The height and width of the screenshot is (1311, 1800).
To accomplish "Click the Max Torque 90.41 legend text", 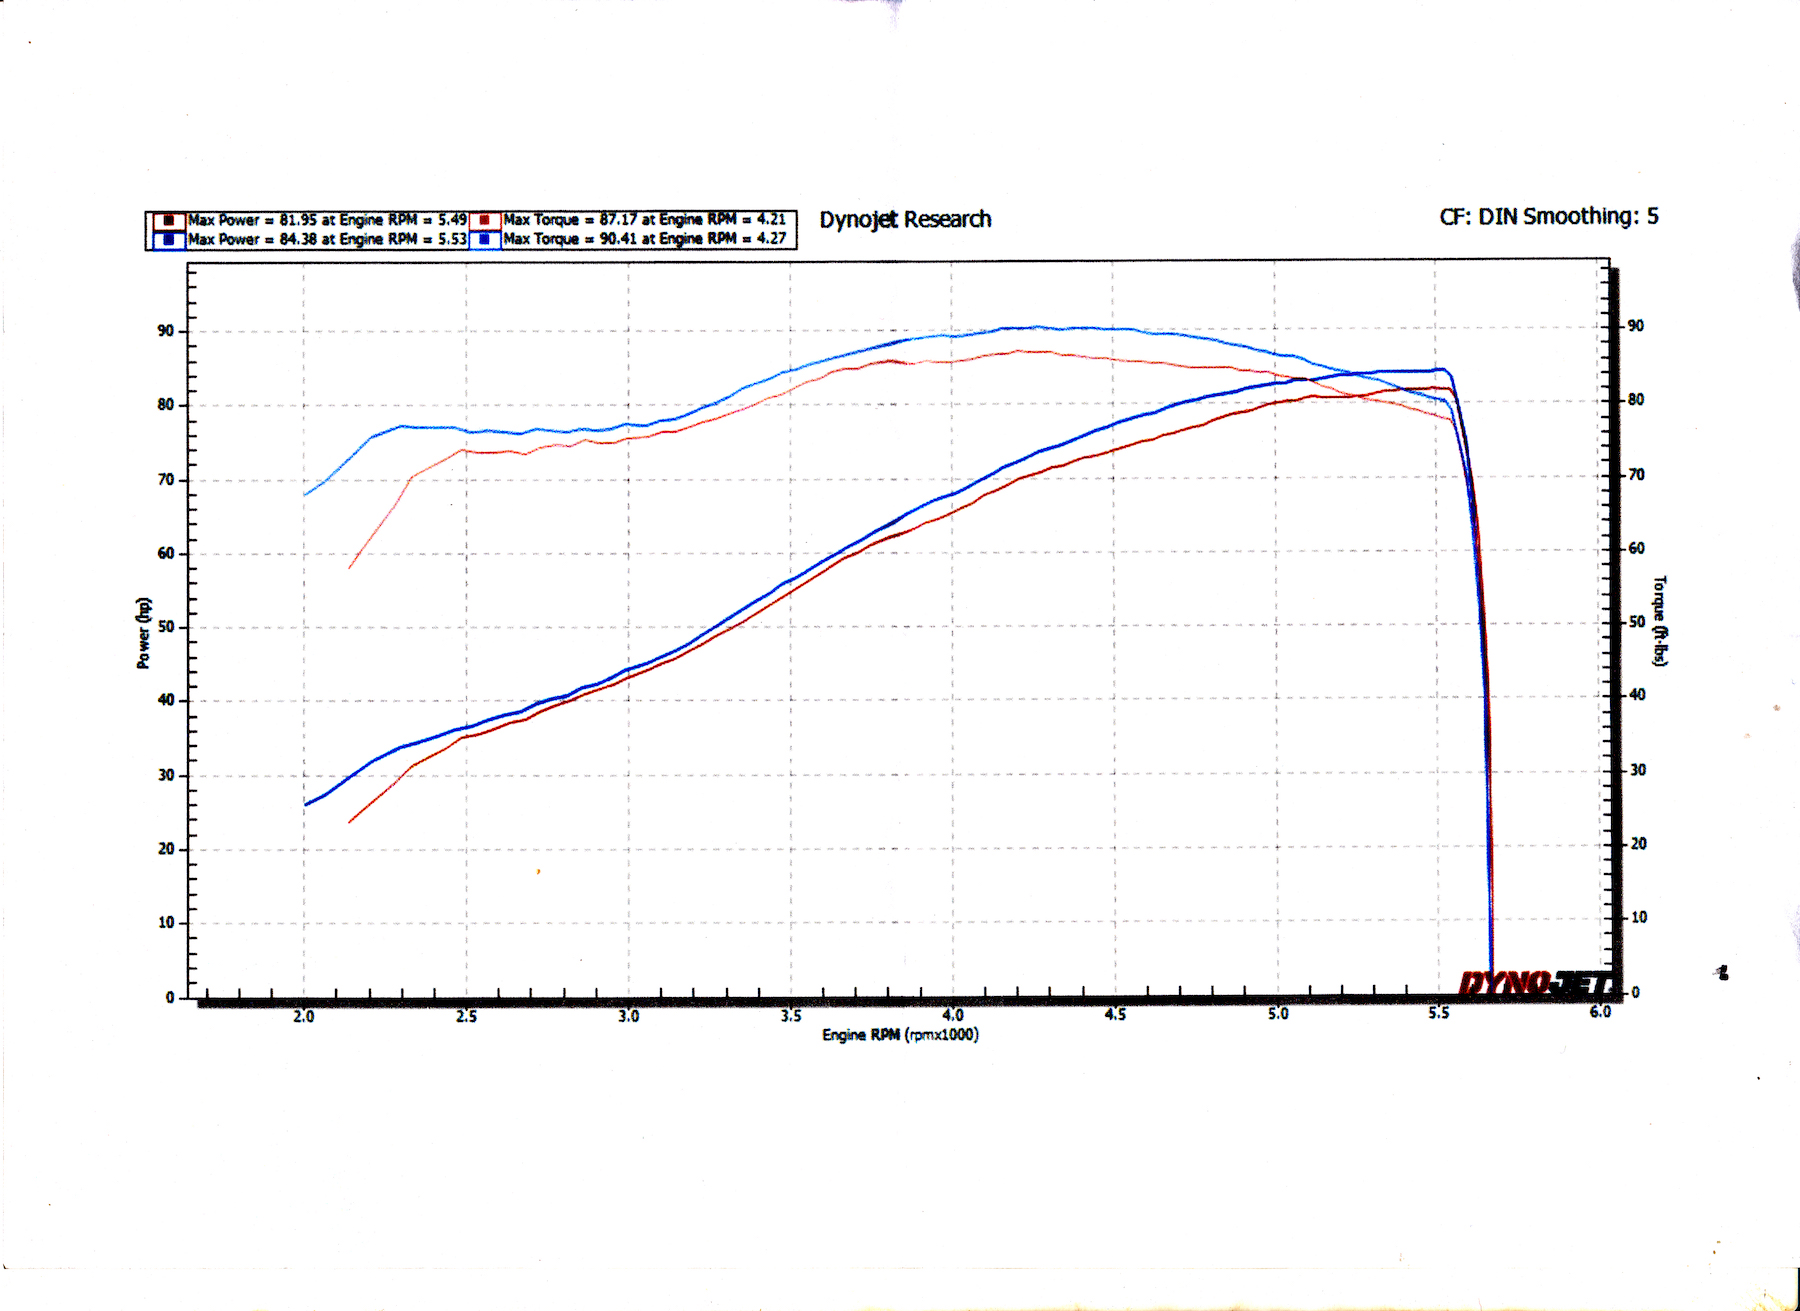I will point(644,239).
